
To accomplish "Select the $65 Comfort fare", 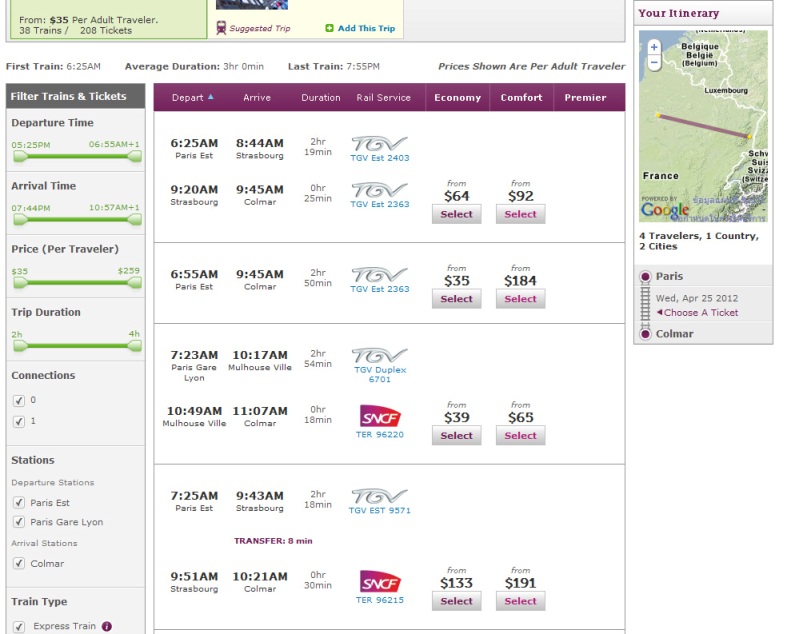I will click(521, 435).
